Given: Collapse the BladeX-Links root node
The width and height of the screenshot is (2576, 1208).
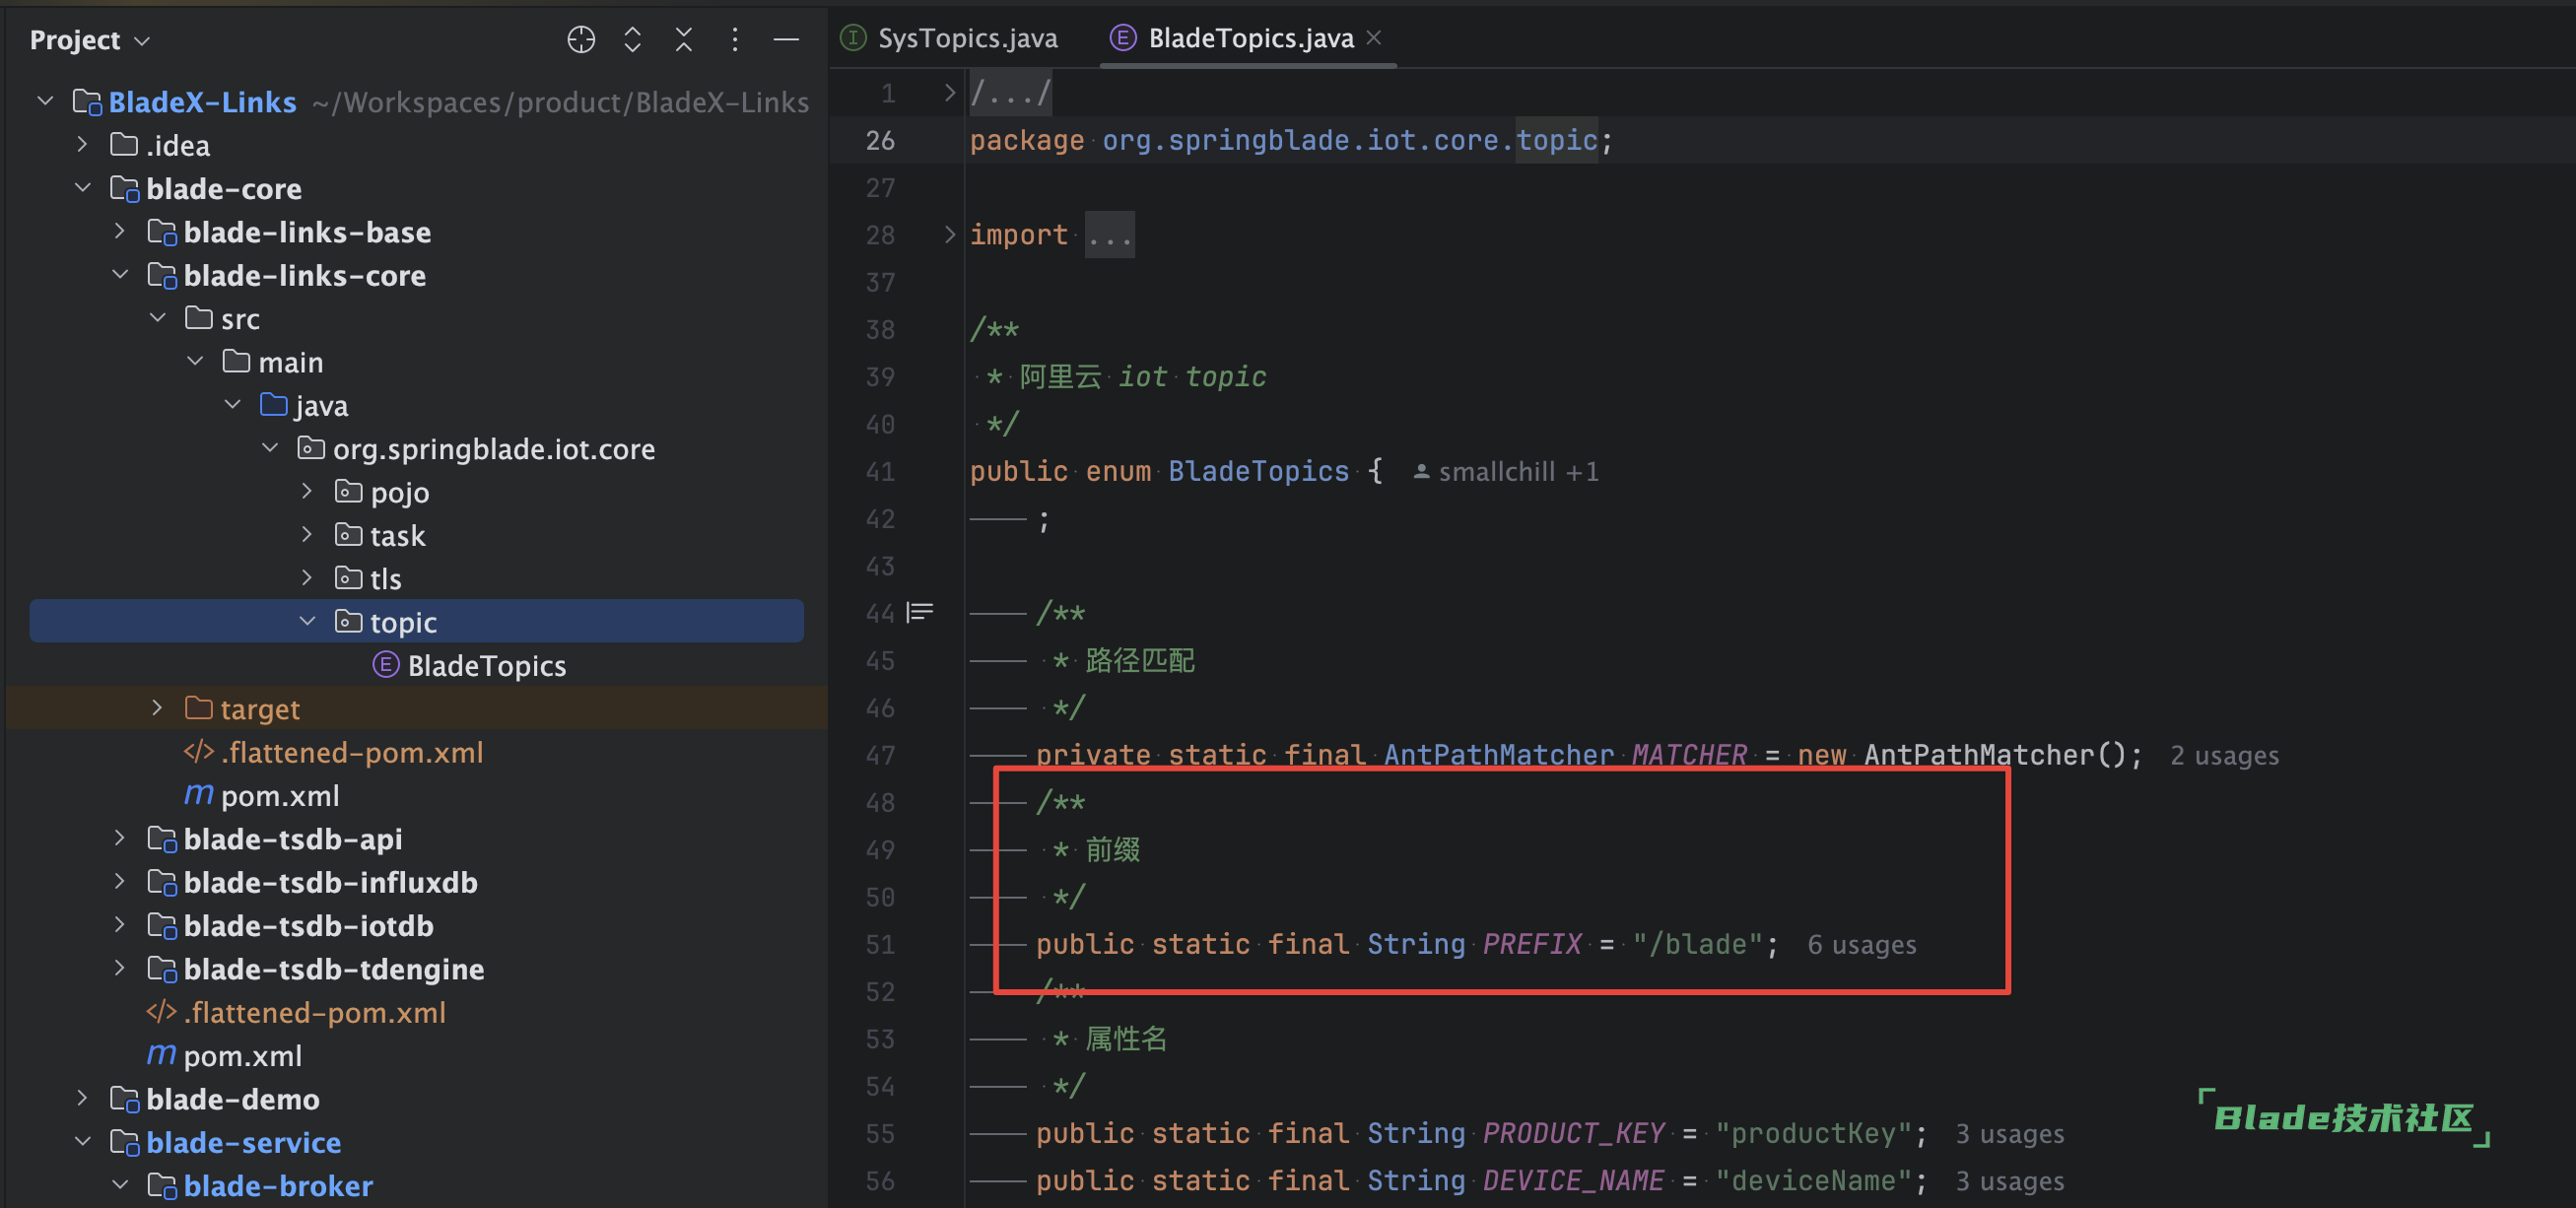Looking at the screenshot, I should pyautogui.click(x=45, y=101).
